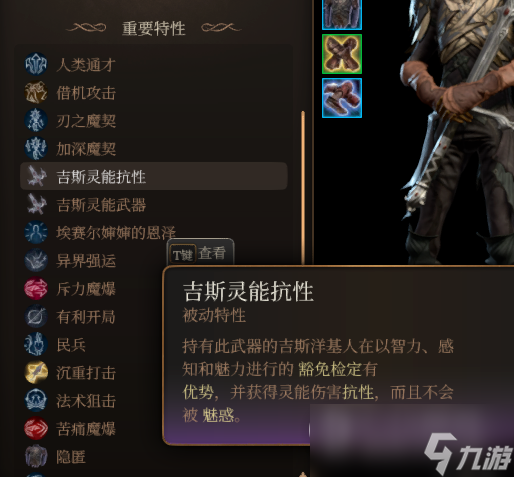The image size is (514, 477).
Task: Click the 异界强运 icon
Action: click(x=36, y=260)
